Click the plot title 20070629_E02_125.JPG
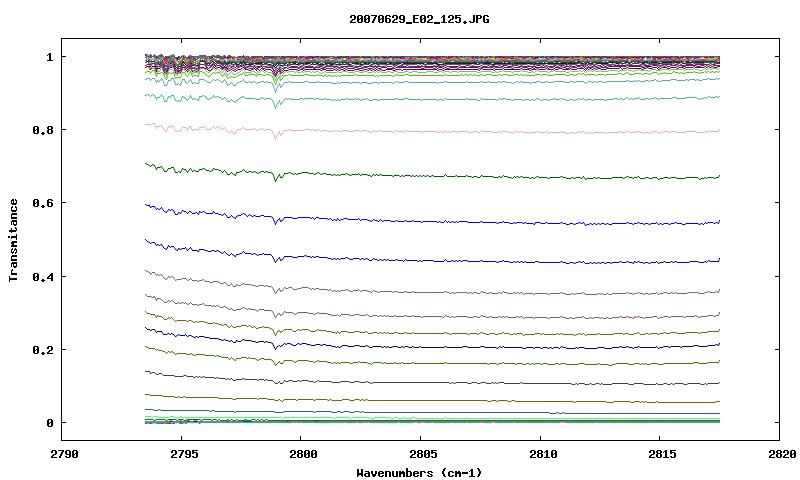800x480 pixels. tap(419, 19)
